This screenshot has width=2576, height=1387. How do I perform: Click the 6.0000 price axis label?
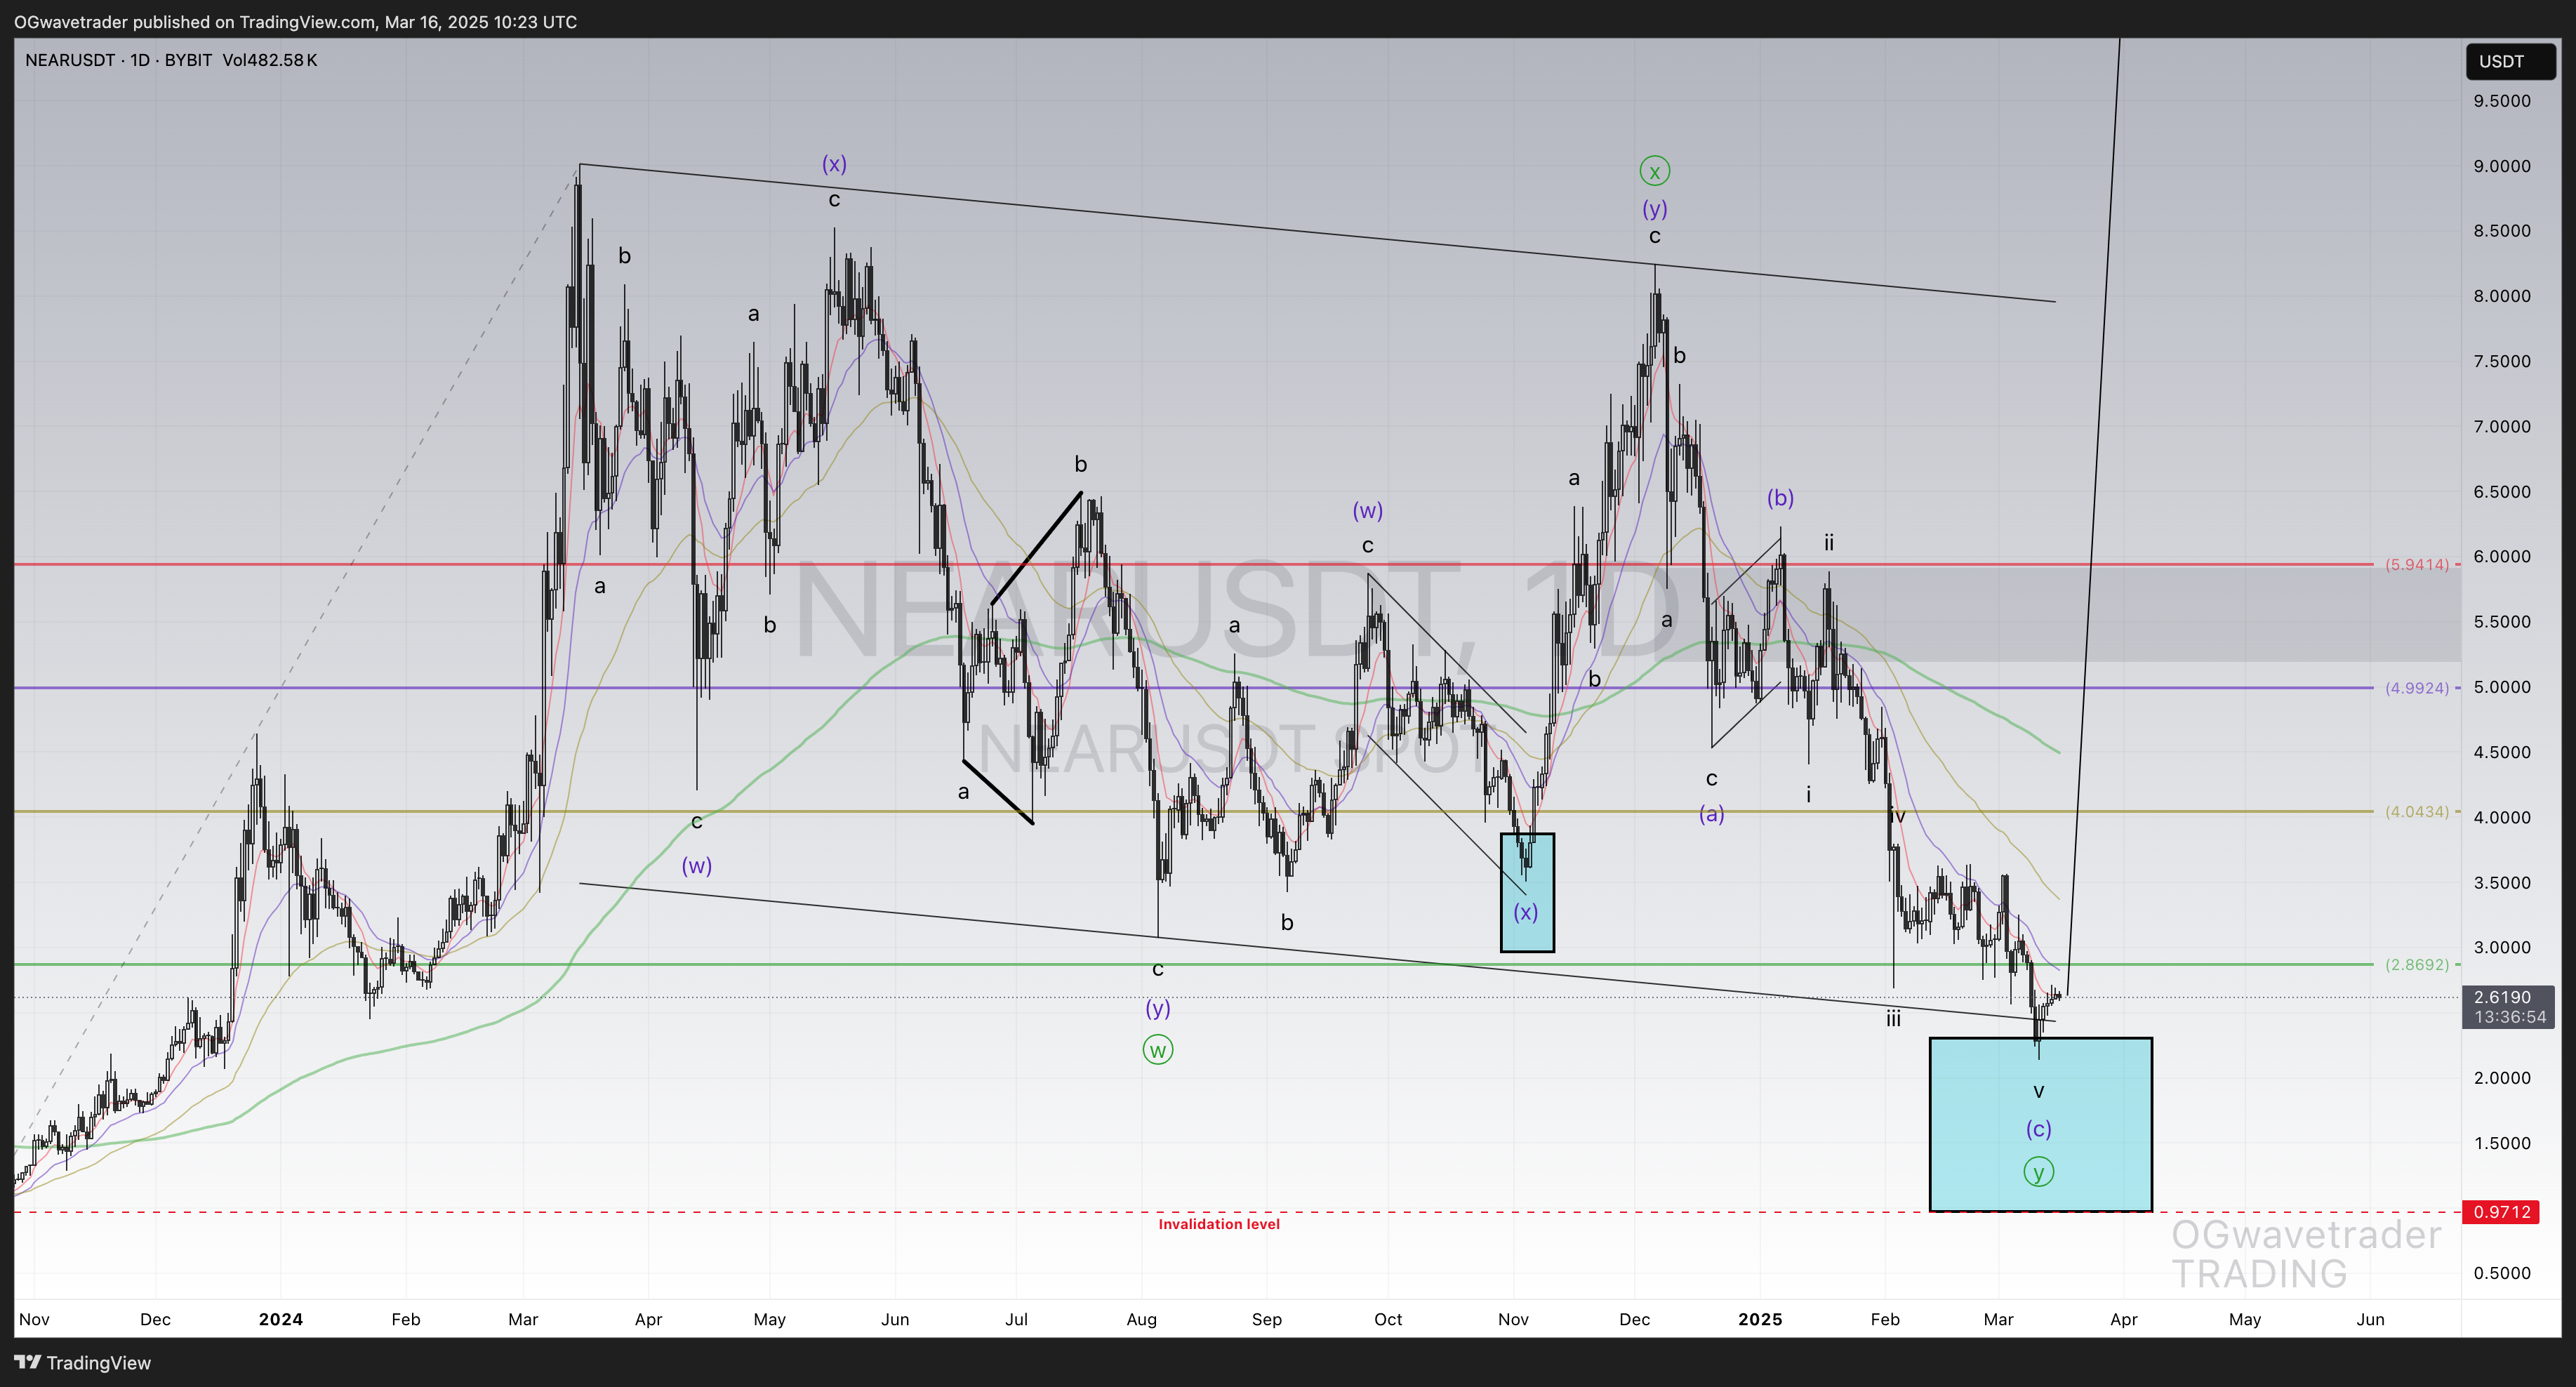coord(2502,557)
